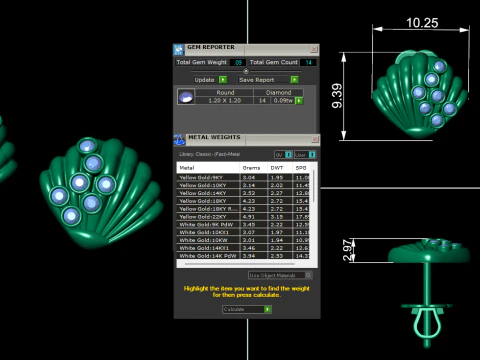Select the round gem thumbnail in Gem Reporter
The width and height of the screenshot is (480, 360).
pyautogui.click(x=186, y=97)
